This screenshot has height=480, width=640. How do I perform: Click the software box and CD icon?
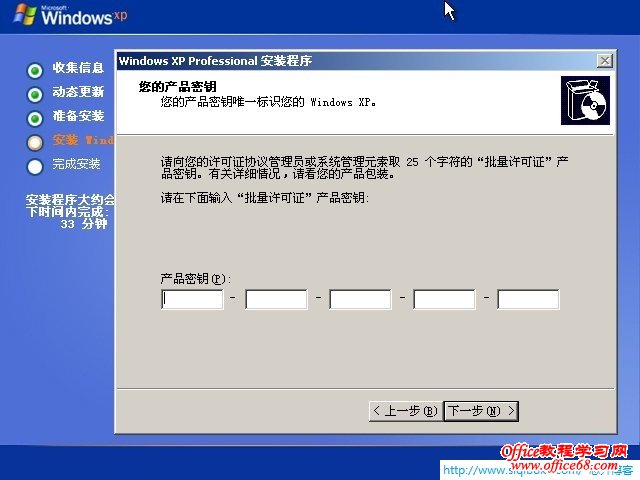point(585,100)
